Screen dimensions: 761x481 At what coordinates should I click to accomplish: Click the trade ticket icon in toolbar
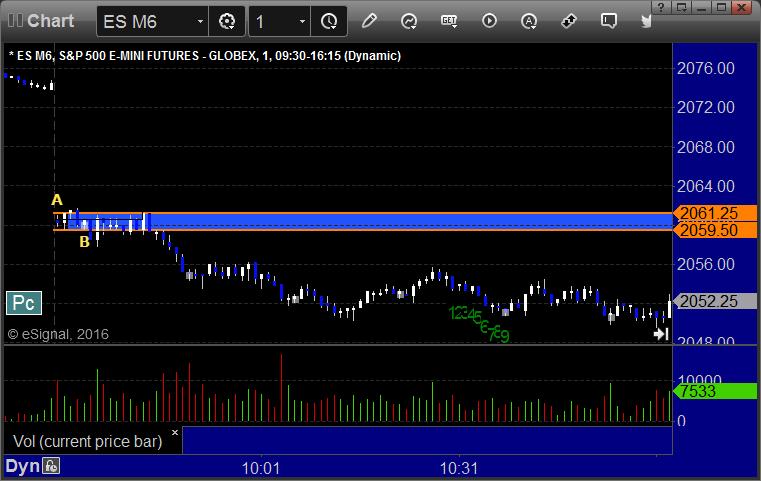coord(569,21)
